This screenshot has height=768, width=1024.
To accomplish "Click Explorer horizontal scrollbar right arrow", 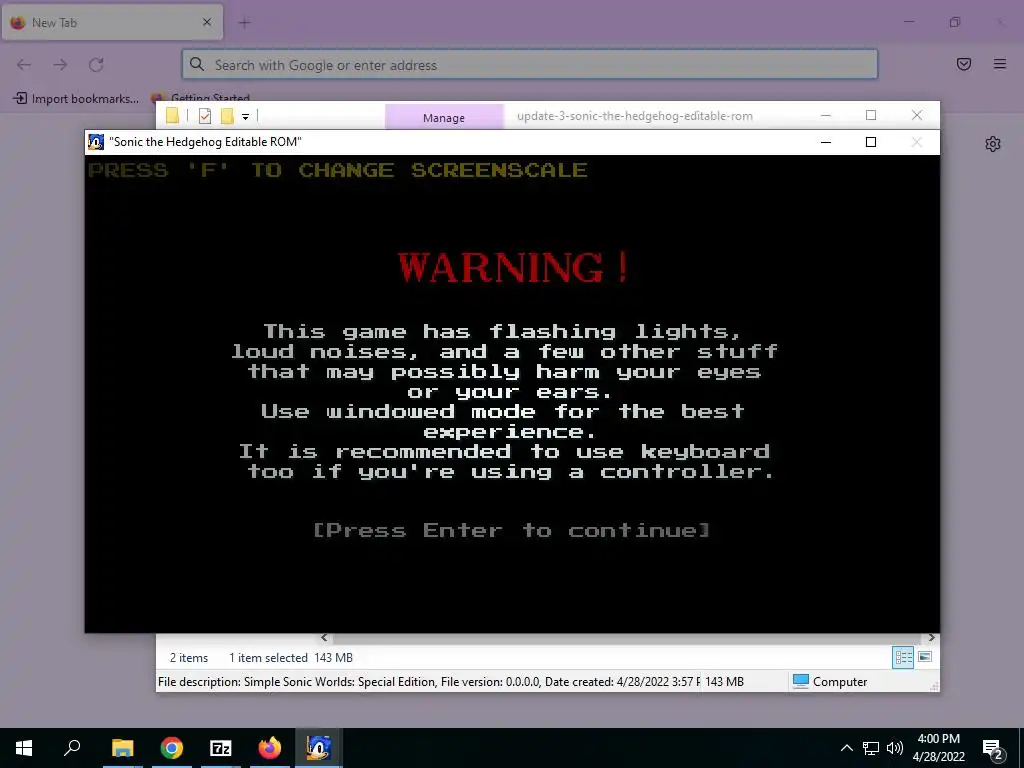I will pos(932,638).
